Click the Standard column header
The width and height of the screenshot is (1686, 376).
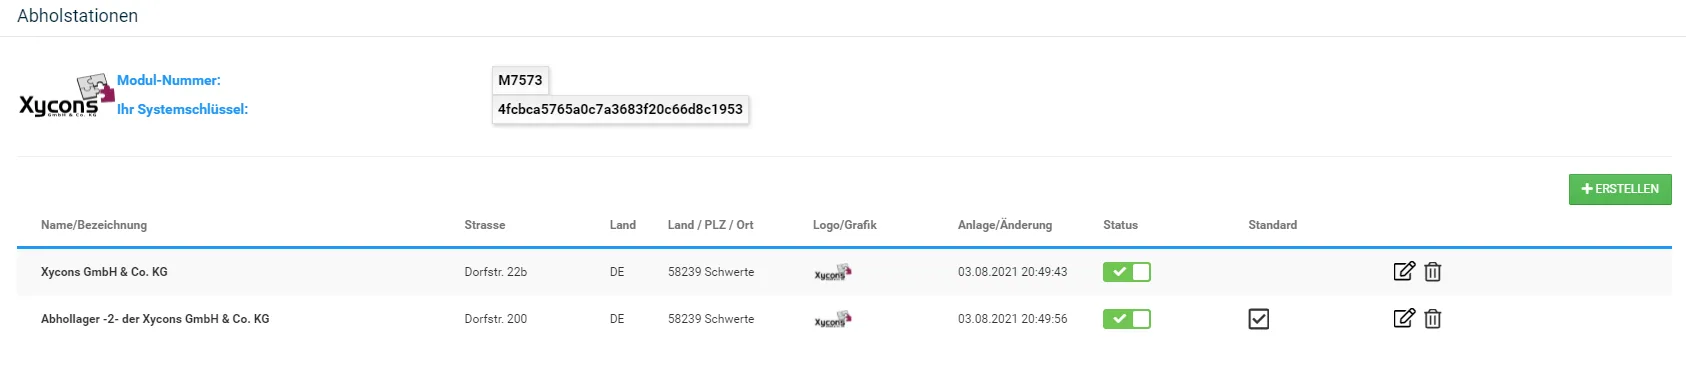(x=1272, y=225)
